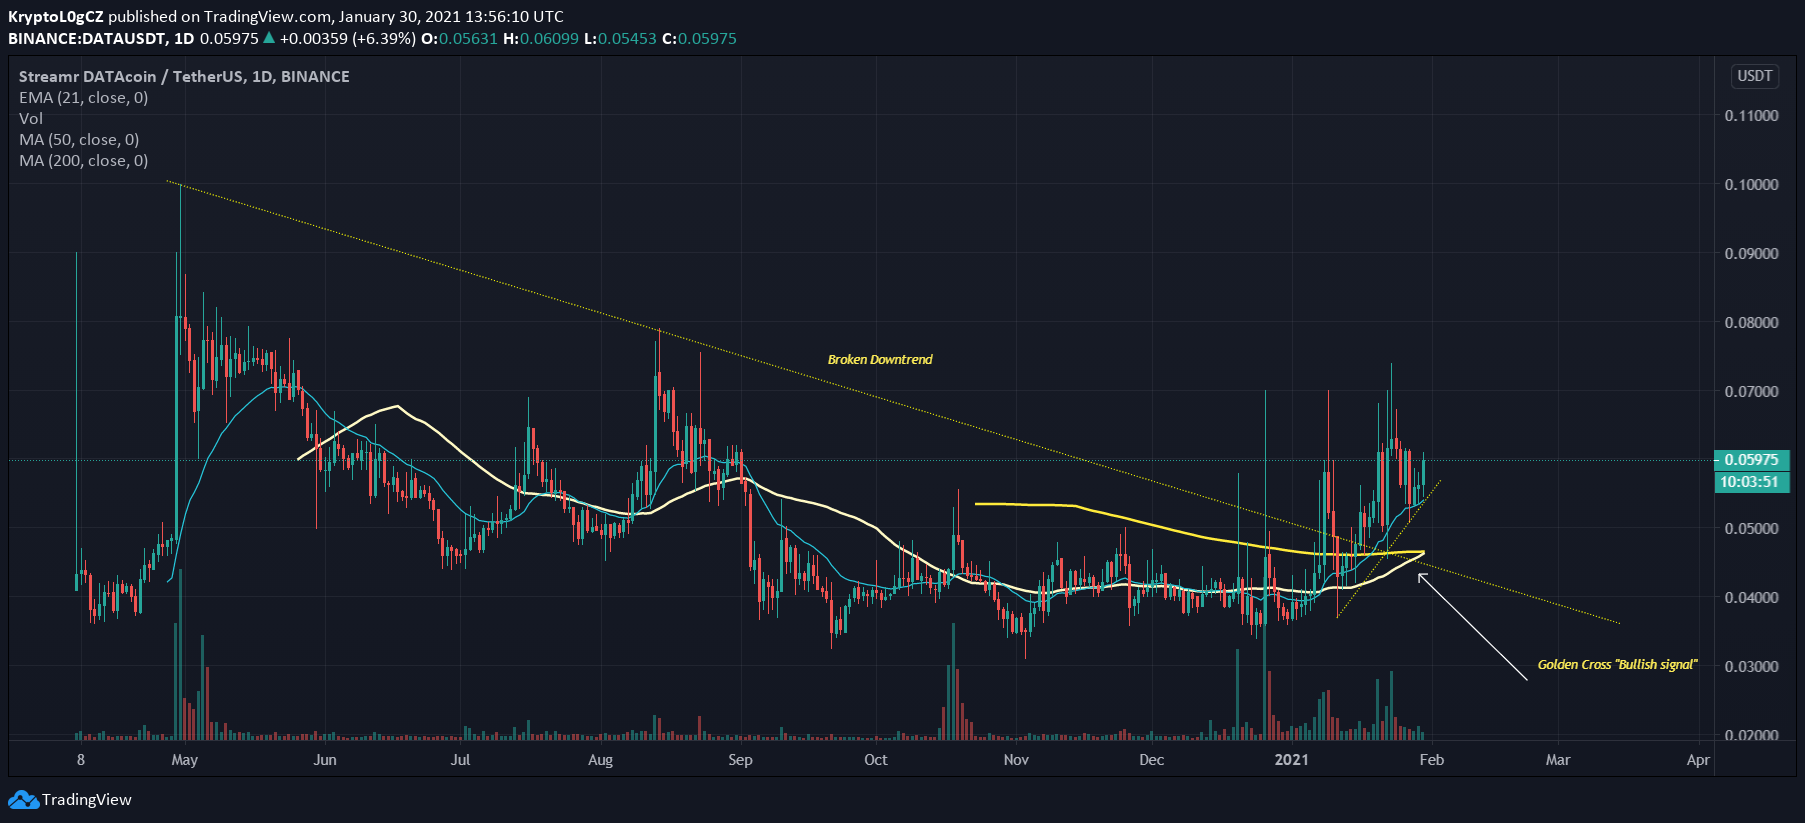Click the Apr label on time axis
This screenshot has height=823, width=1805.
[x=1698, y=760]
